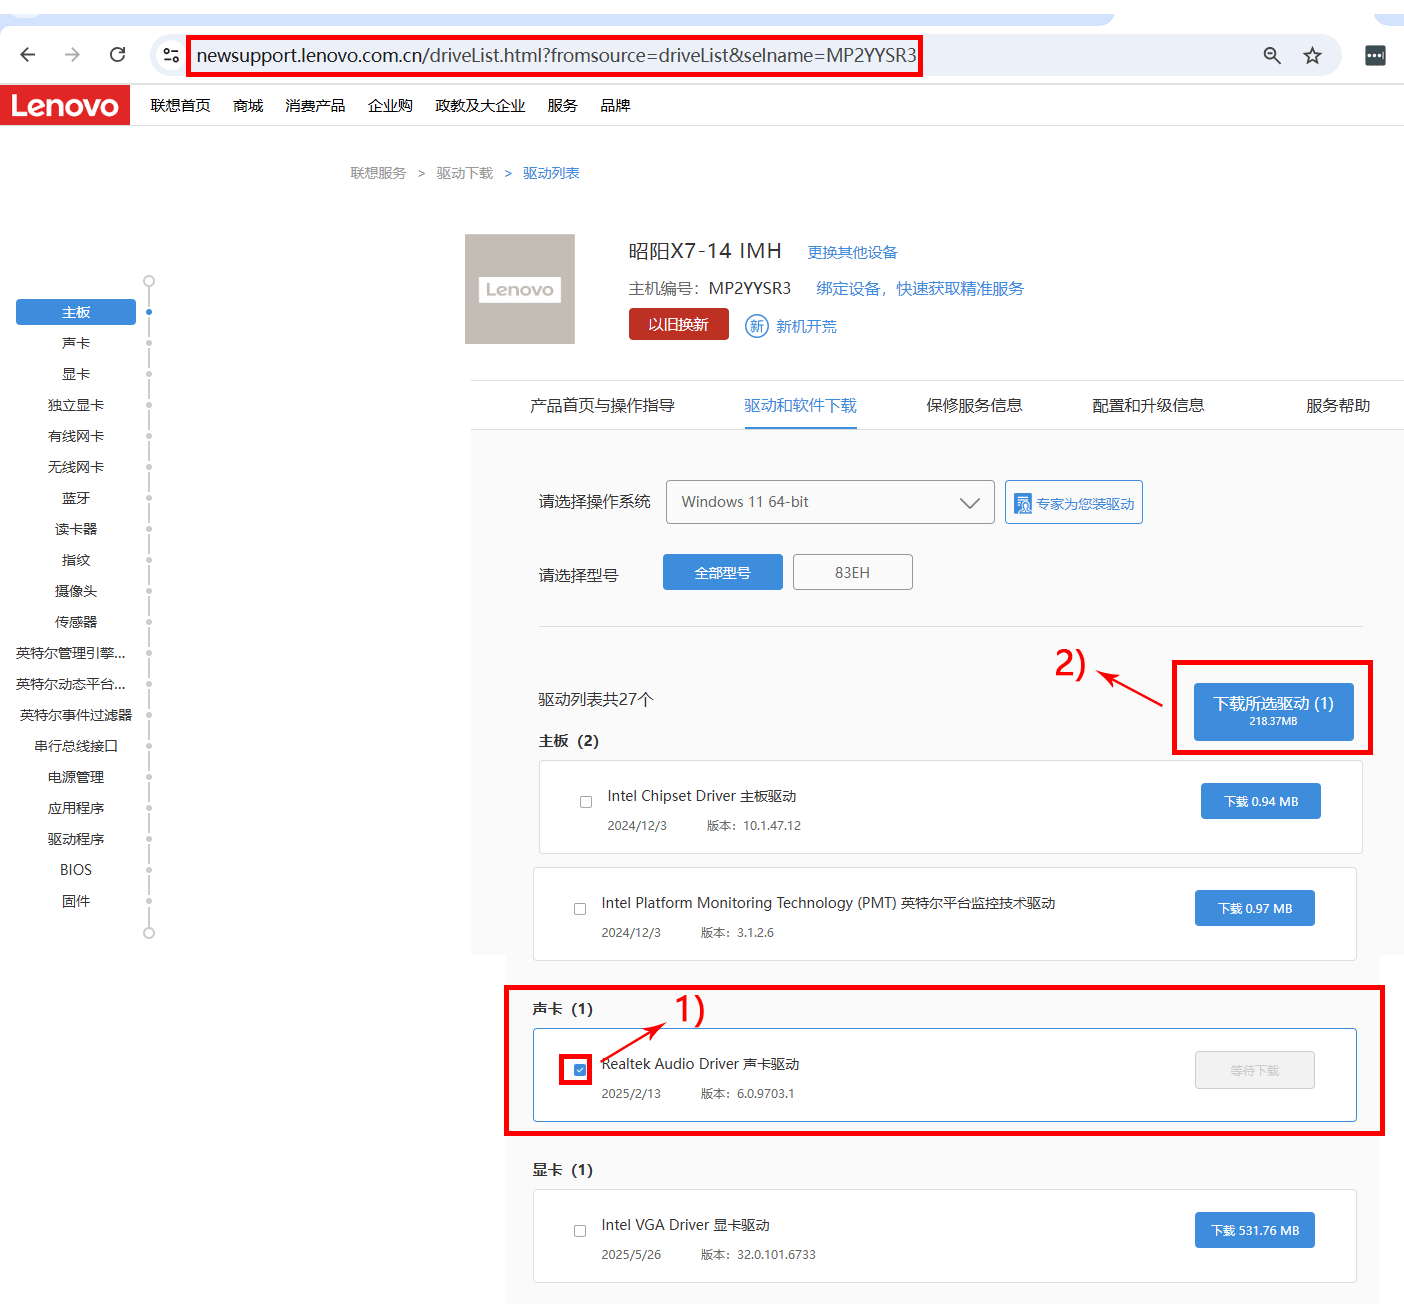1404x1305 pixels.
Task: Jump to 蓝牙 in sidebar
Action: click(76, 498)
